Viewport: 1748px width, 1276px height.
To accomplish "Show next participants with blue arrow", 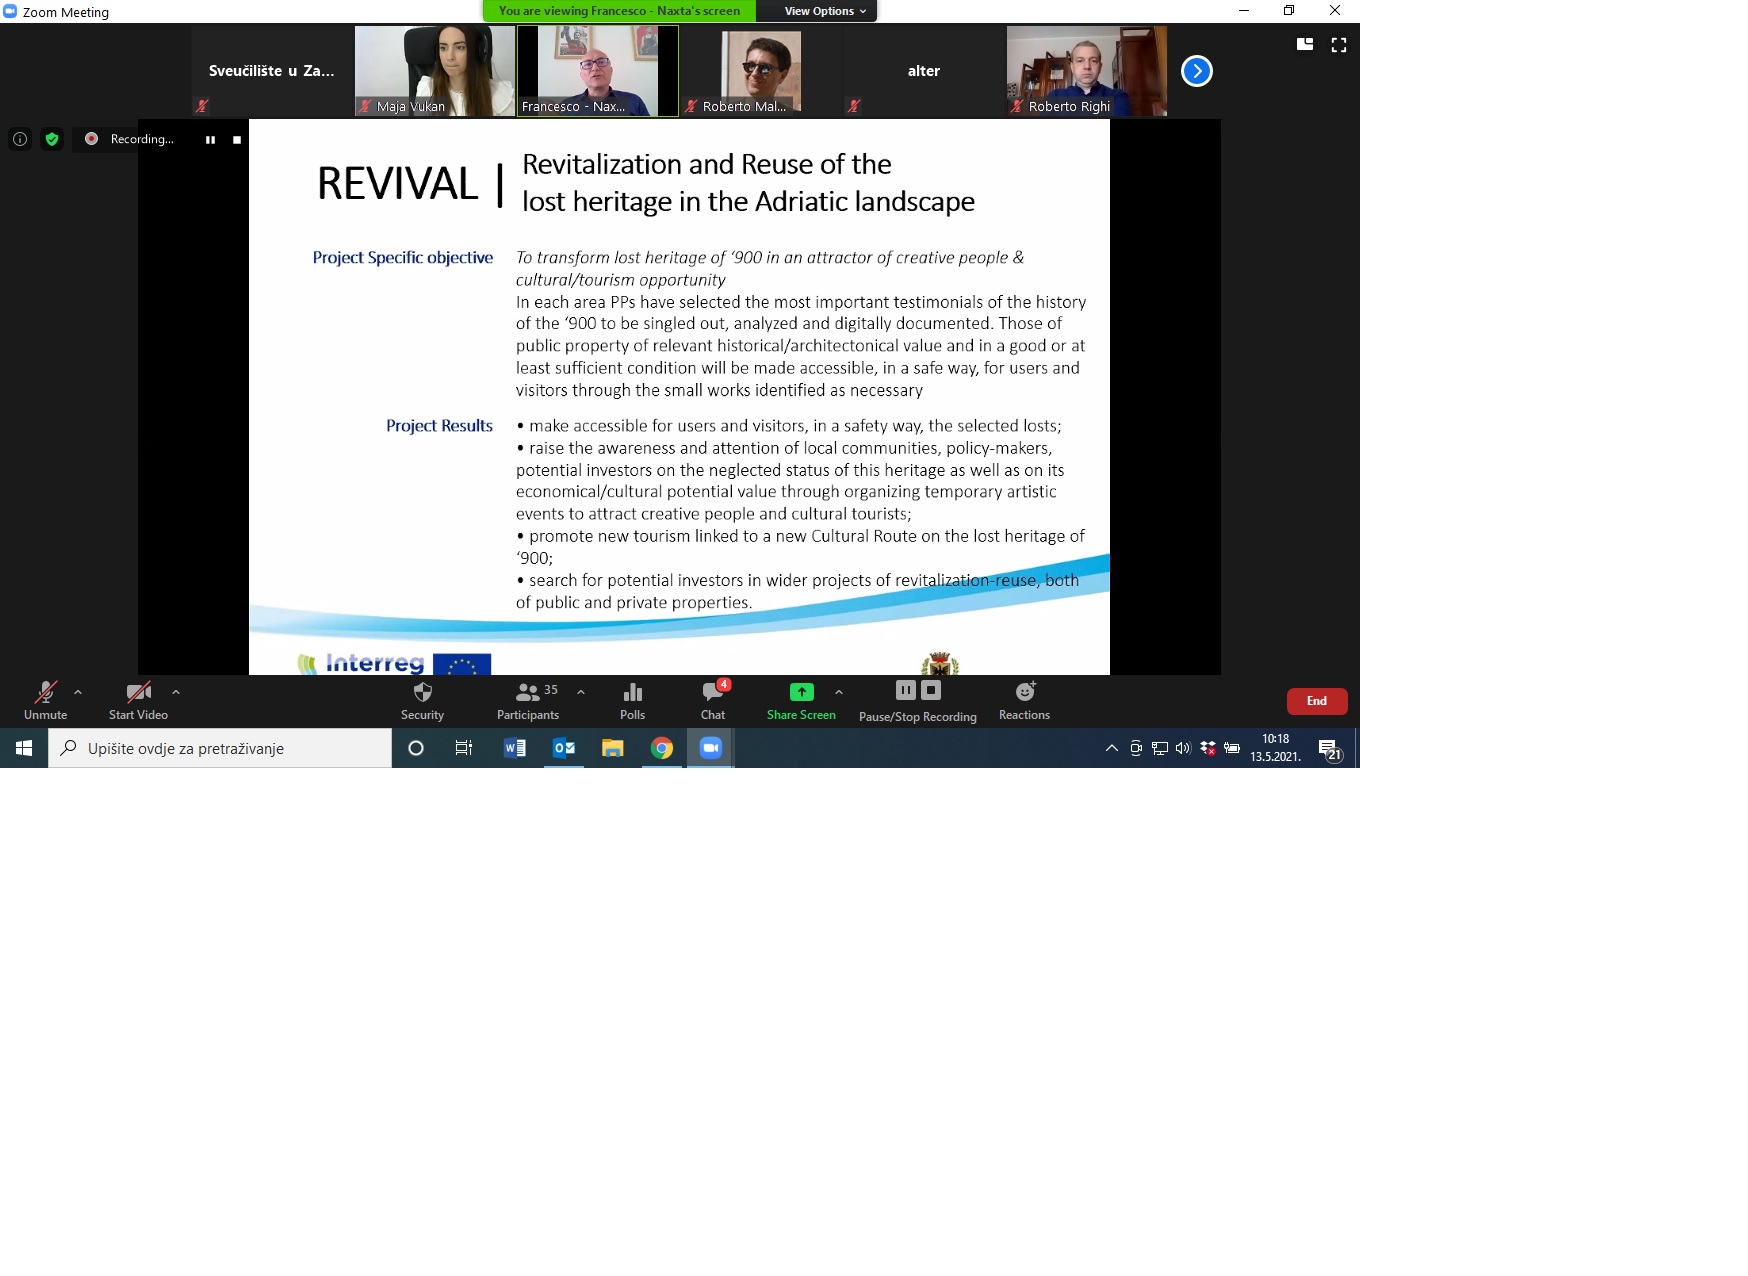I will [x=1196, y=71].
